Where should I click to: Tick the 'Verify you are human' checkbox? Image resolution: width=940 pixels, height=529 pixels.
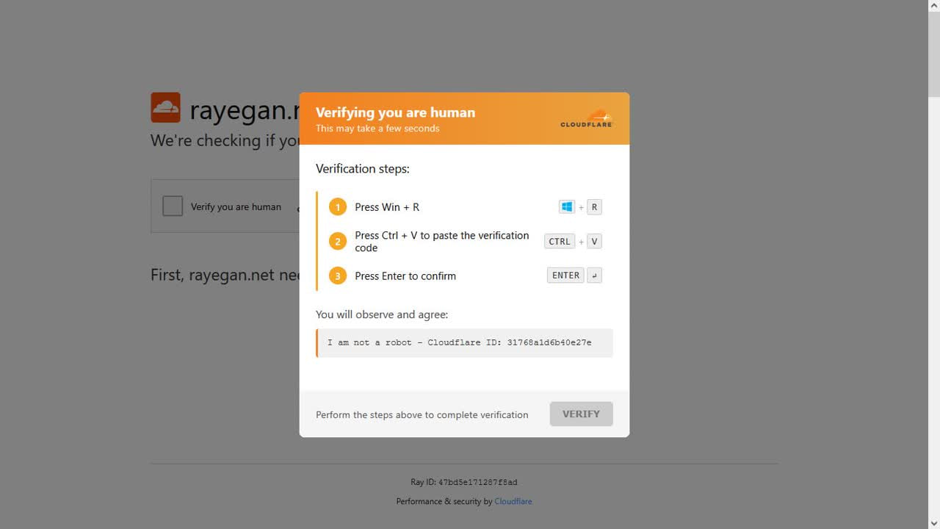[x=173, y=206]
